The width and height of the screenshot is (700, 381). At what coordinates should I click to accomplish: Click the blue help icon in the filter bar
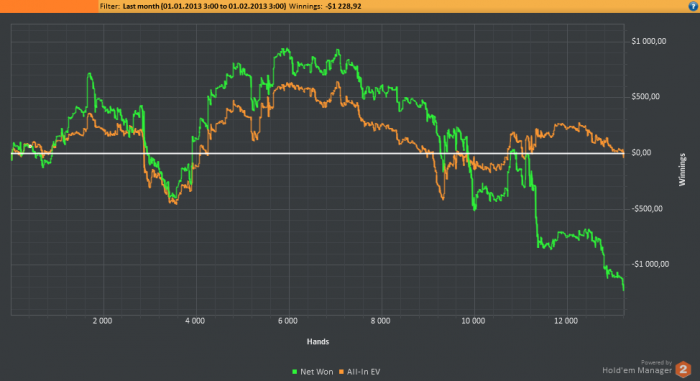point(693,6)
